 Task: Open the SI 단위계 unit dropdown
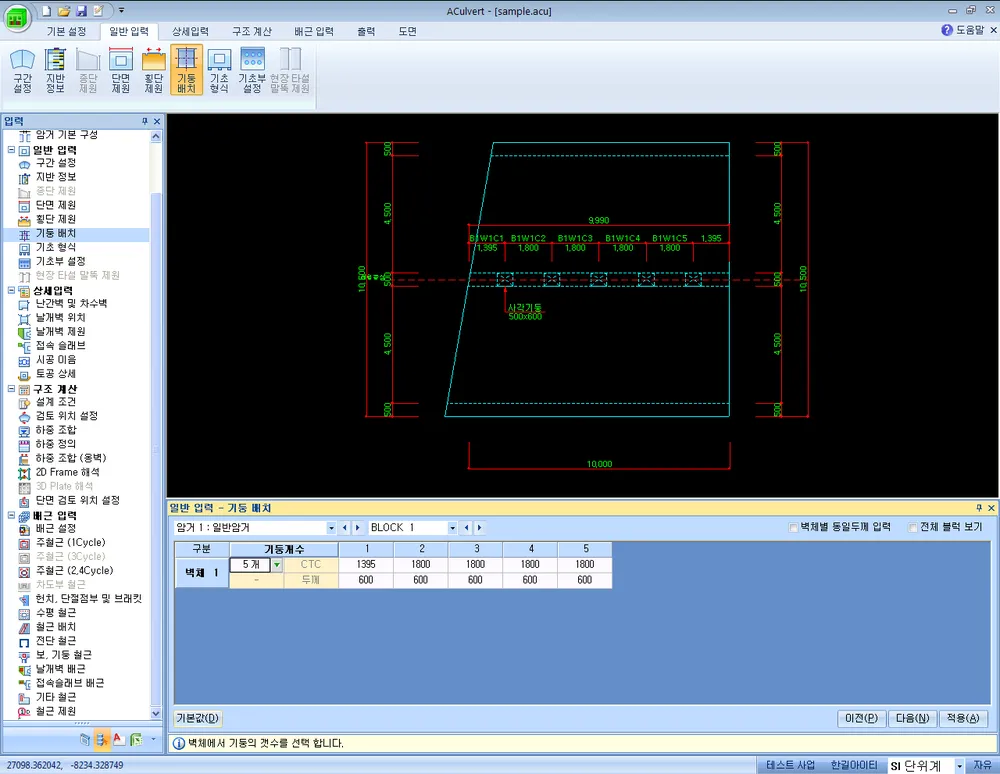(959, 766)
